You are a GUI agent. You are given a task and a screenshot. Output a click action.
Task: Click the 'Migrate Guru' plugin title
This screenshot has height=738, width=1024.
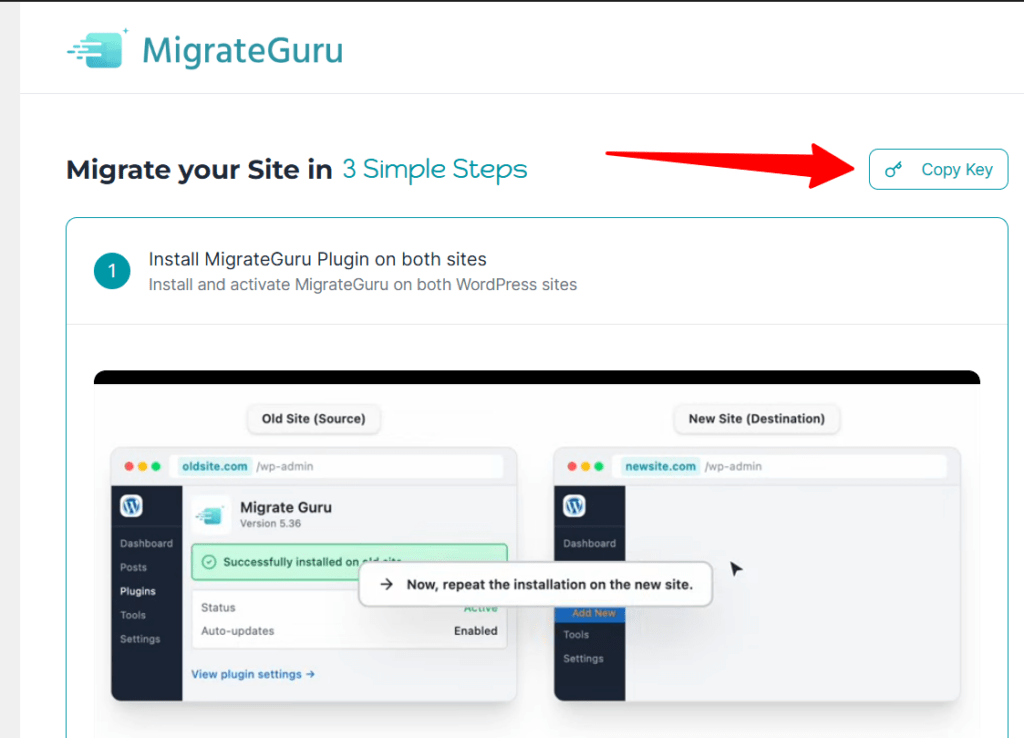coord(286,507)
